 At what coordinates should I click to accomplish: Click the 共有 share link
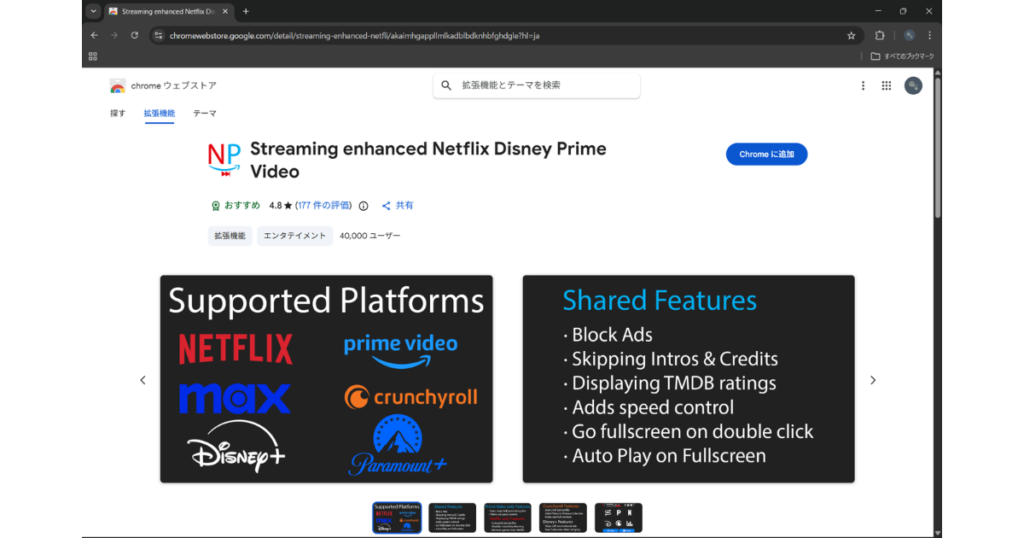pyautogui.click(x=398, y=206)
